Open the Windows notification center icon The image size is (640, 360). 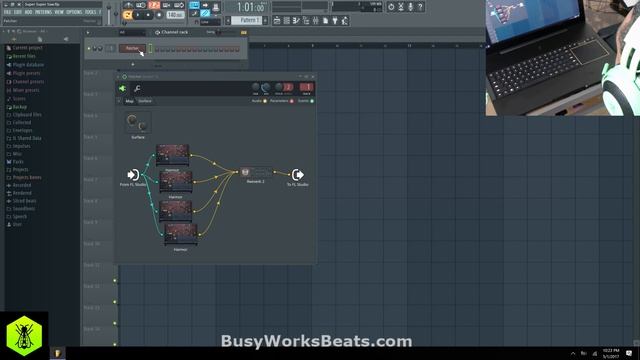tap(629, 353)
